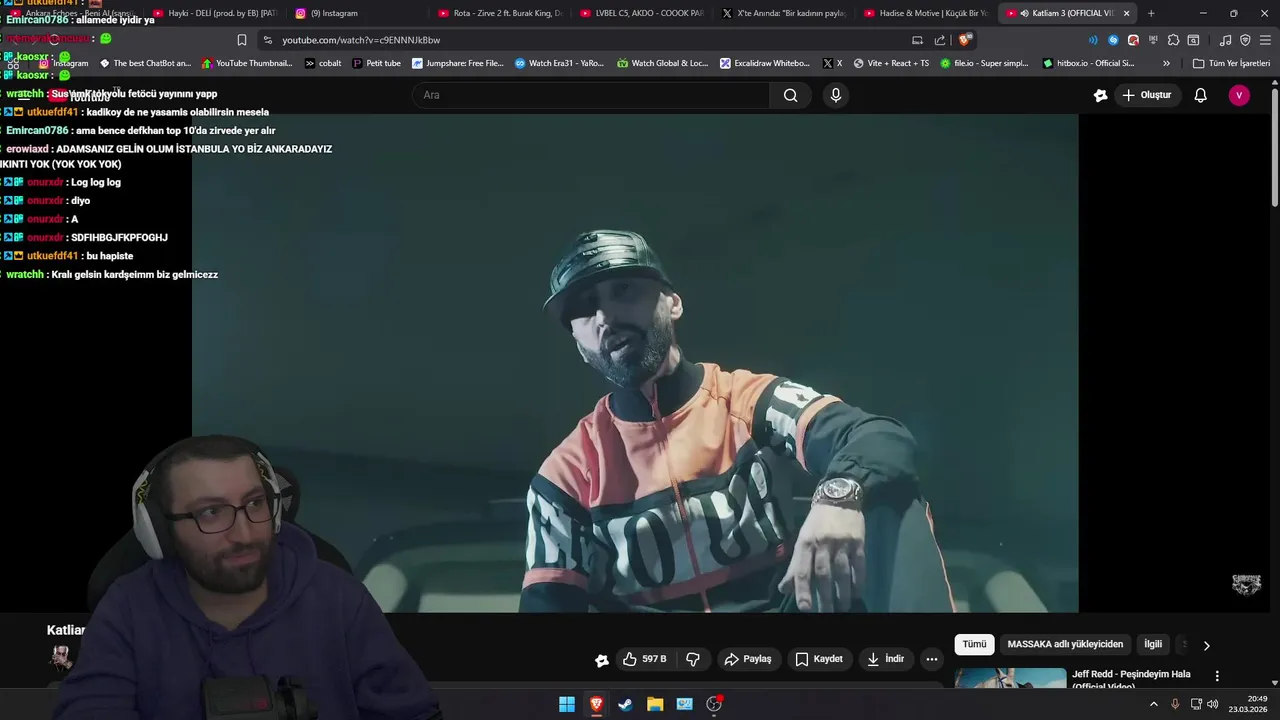The height and width of the screenshot is (720, 1280).
Task: Mute the Katliam 3 tab speaker icon
Action: coord(1023,13)
